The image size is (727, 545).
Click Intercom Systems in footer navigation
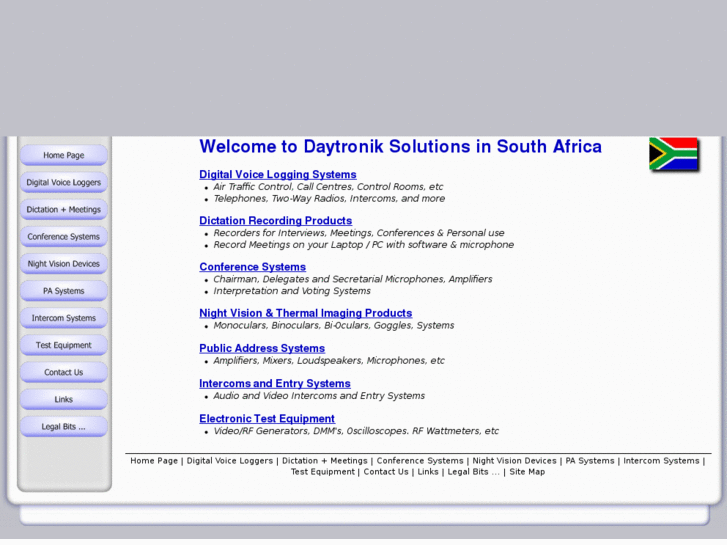click(661, 461)
